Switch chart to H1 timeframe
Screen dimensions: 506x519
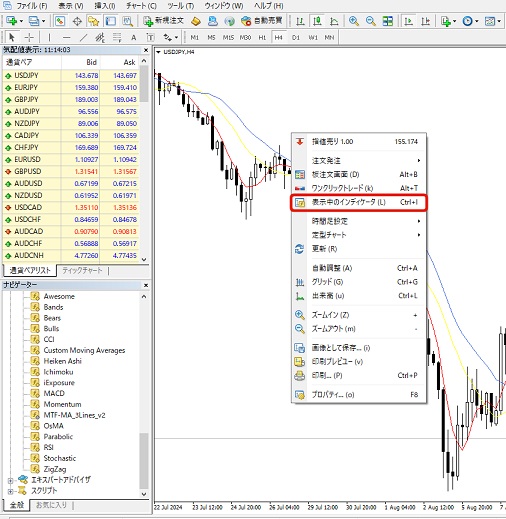[x=262, y=37]
